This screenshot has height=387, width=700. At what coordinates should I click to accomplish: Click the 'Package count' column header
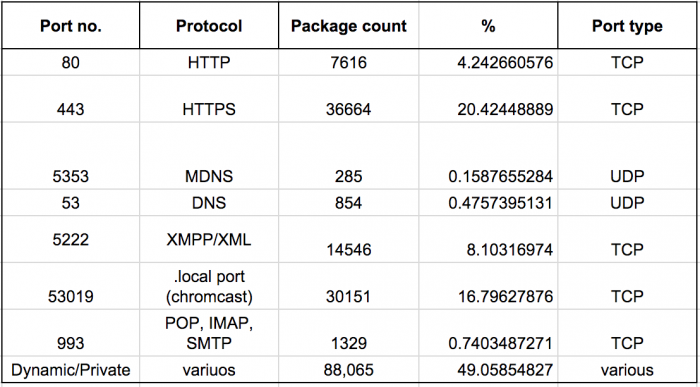[x=349, y=26]
